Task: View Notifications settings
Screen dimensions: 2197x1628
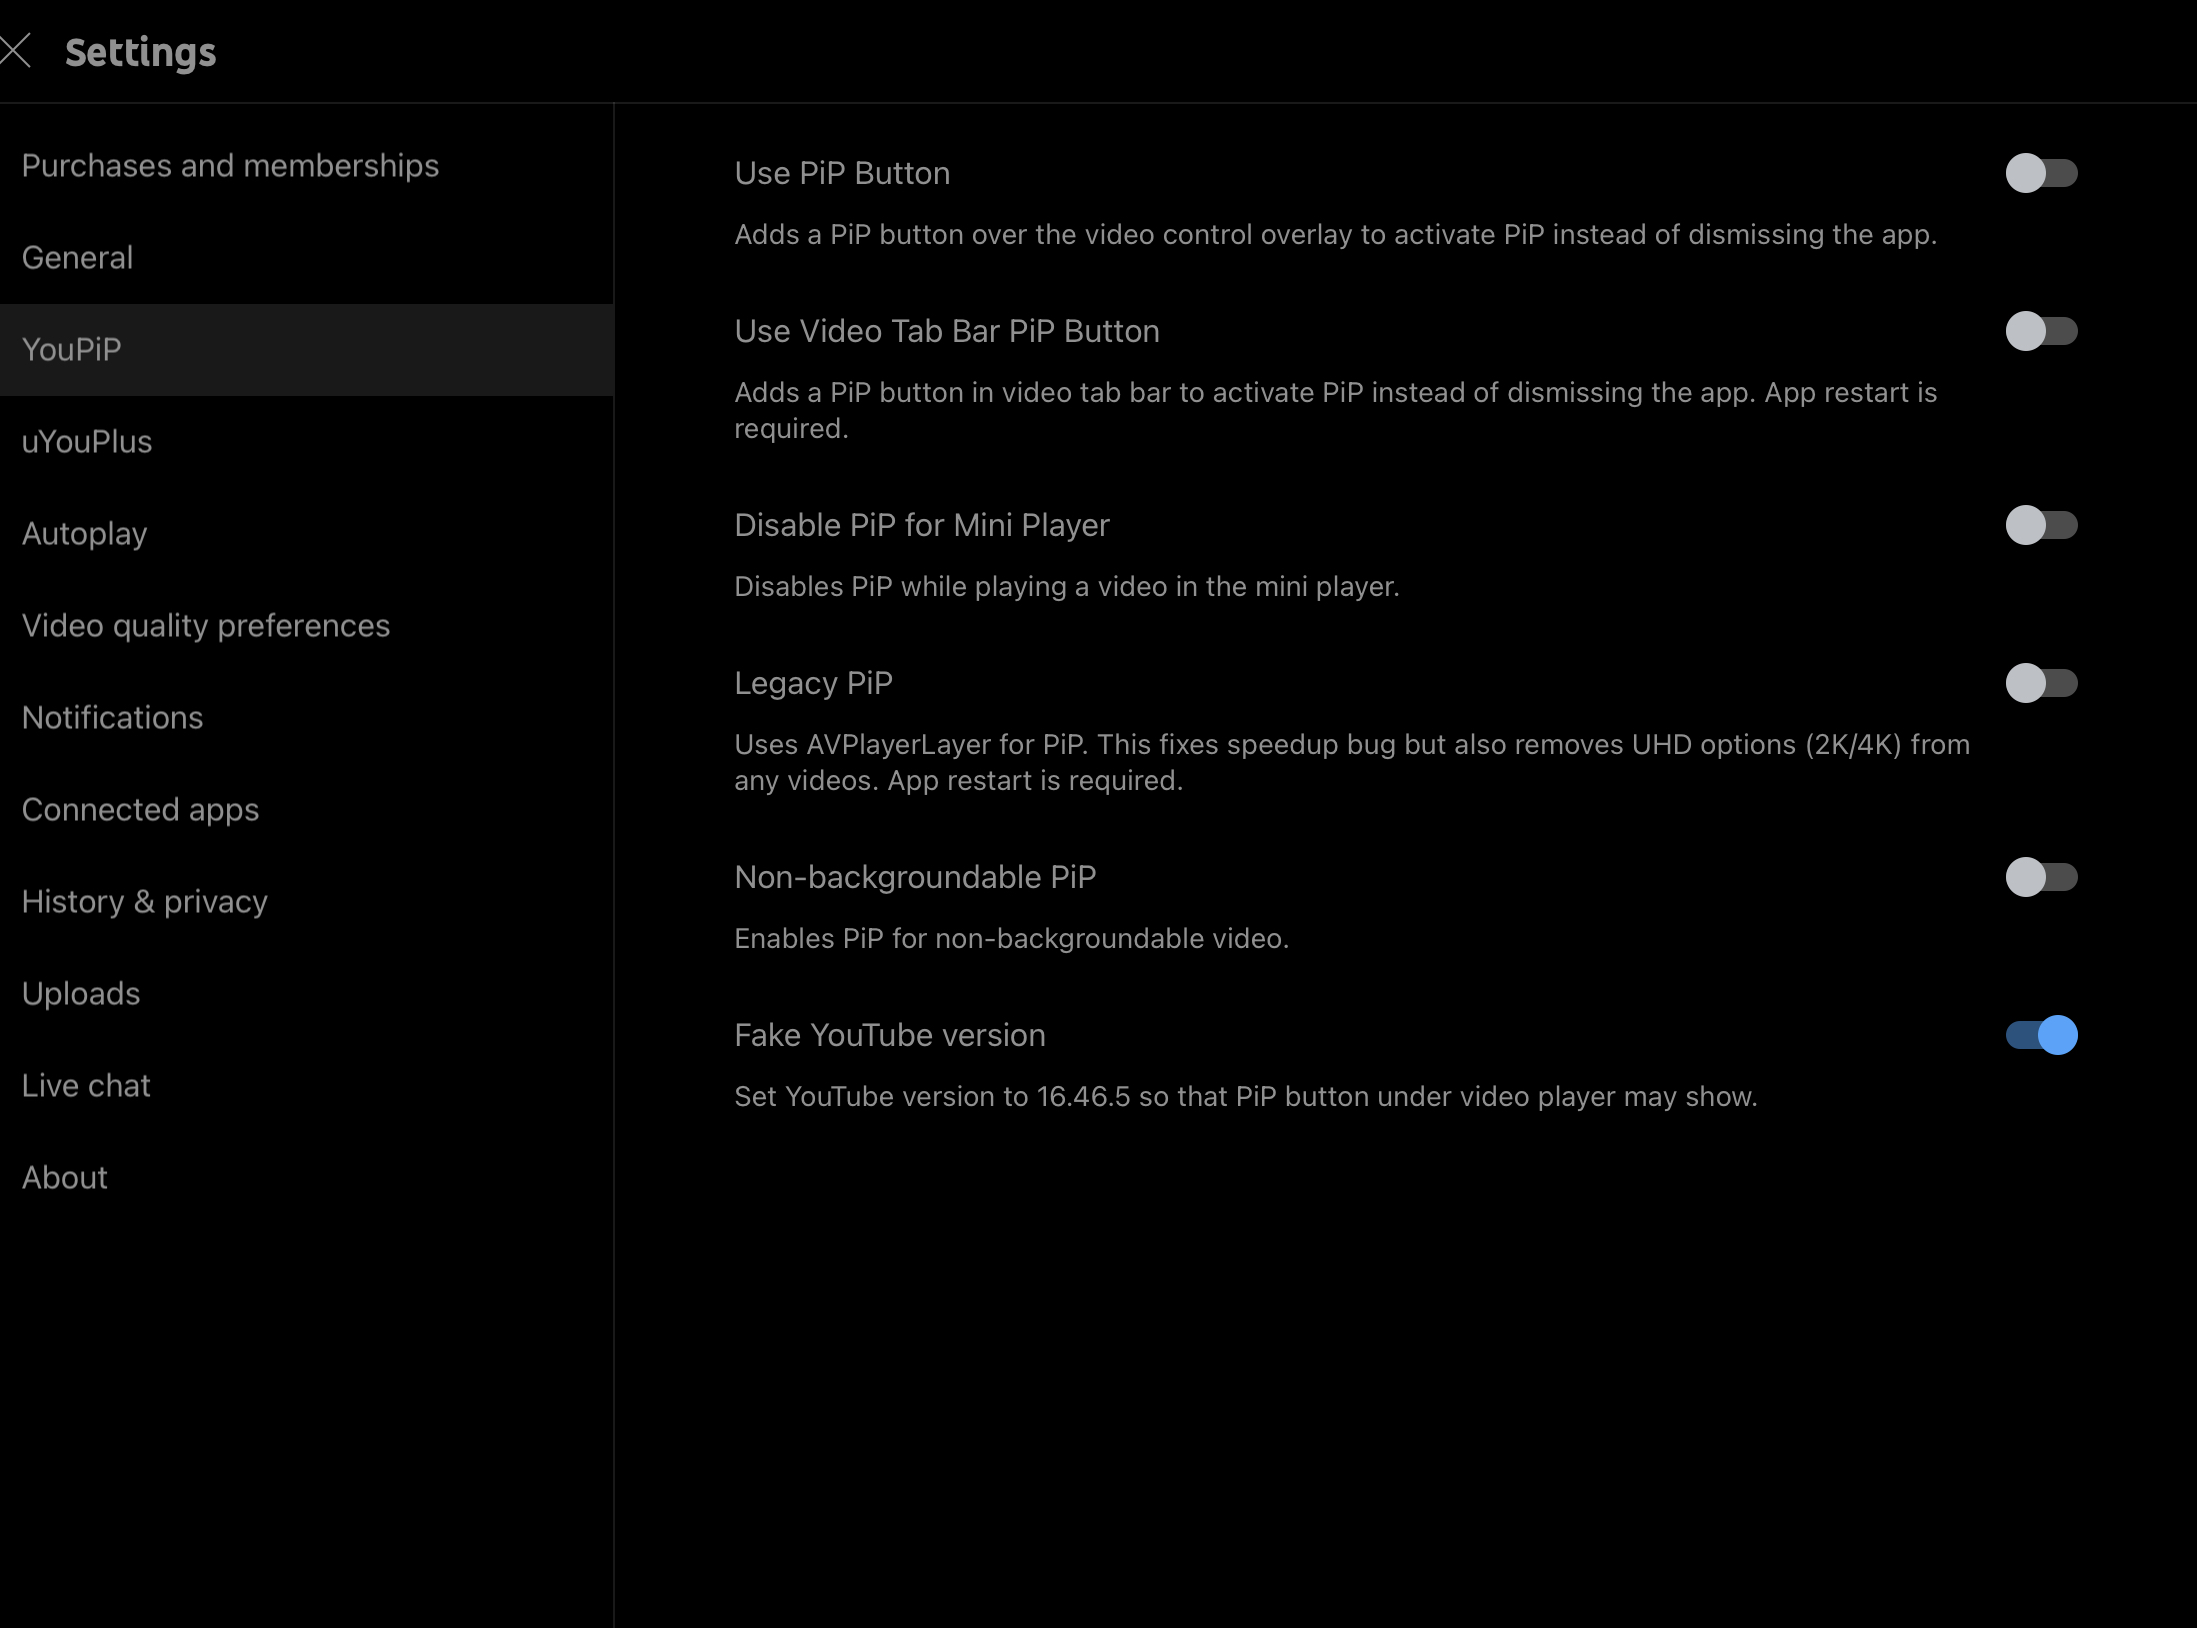Action: pos(112,717)
